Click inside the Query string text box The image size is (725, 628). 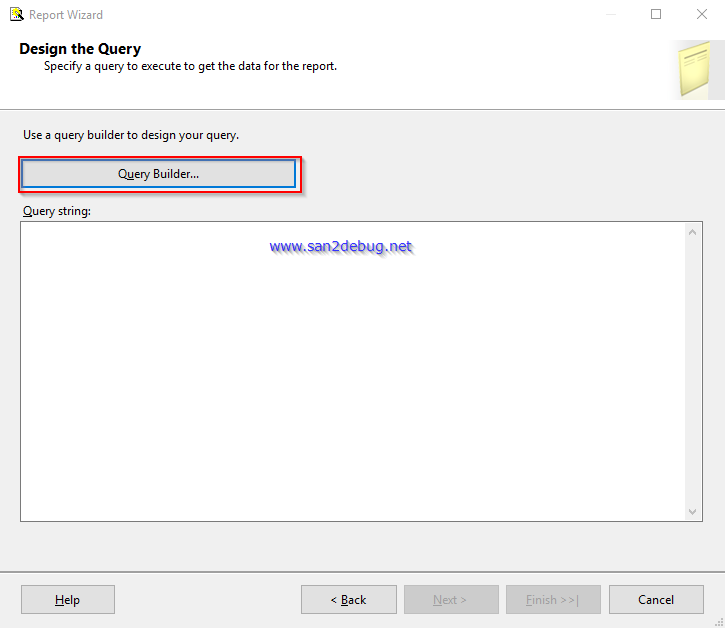(x=353, y=371)
